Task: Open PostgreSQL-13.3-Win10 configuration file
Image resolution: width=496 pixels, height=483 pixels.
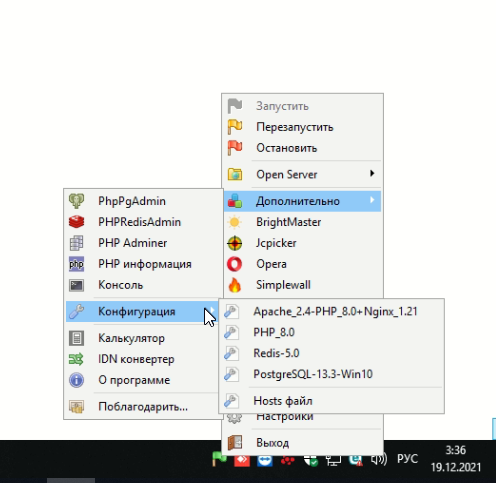Action: tap(331, 374)
